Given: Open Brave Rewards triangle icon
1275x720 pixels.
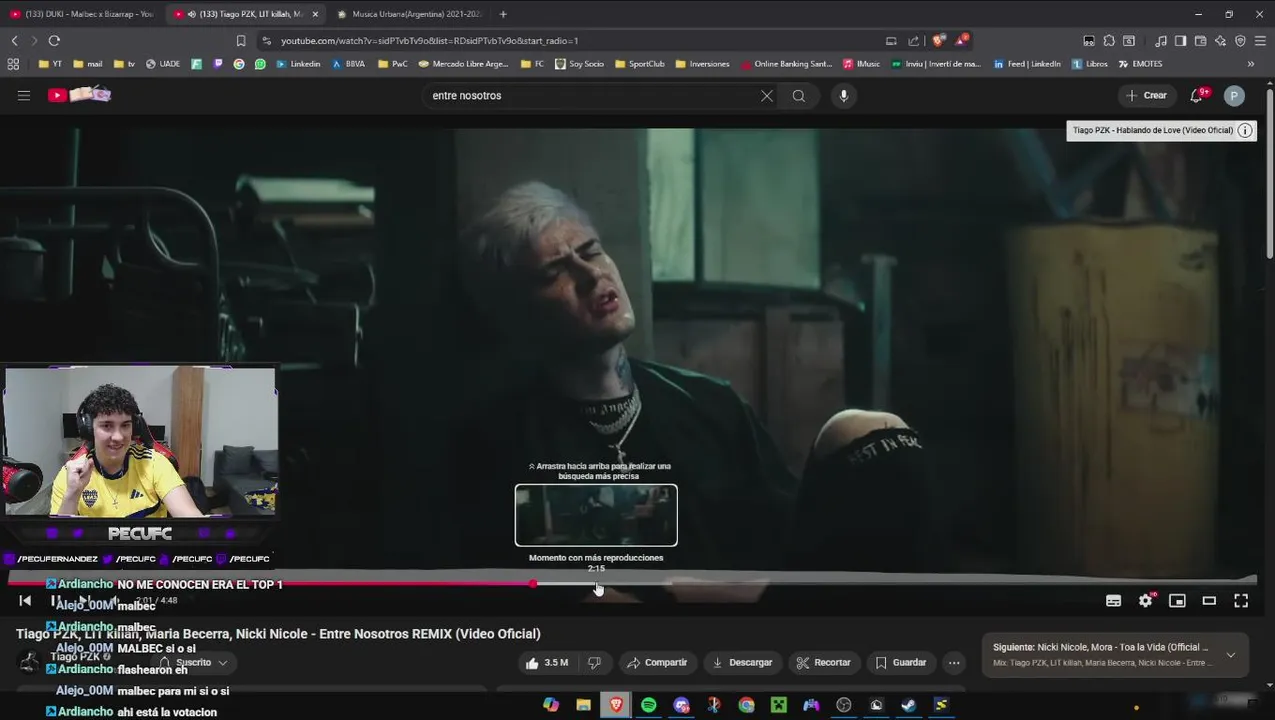Looking at the screenshot, I should [x=961, y=41].
